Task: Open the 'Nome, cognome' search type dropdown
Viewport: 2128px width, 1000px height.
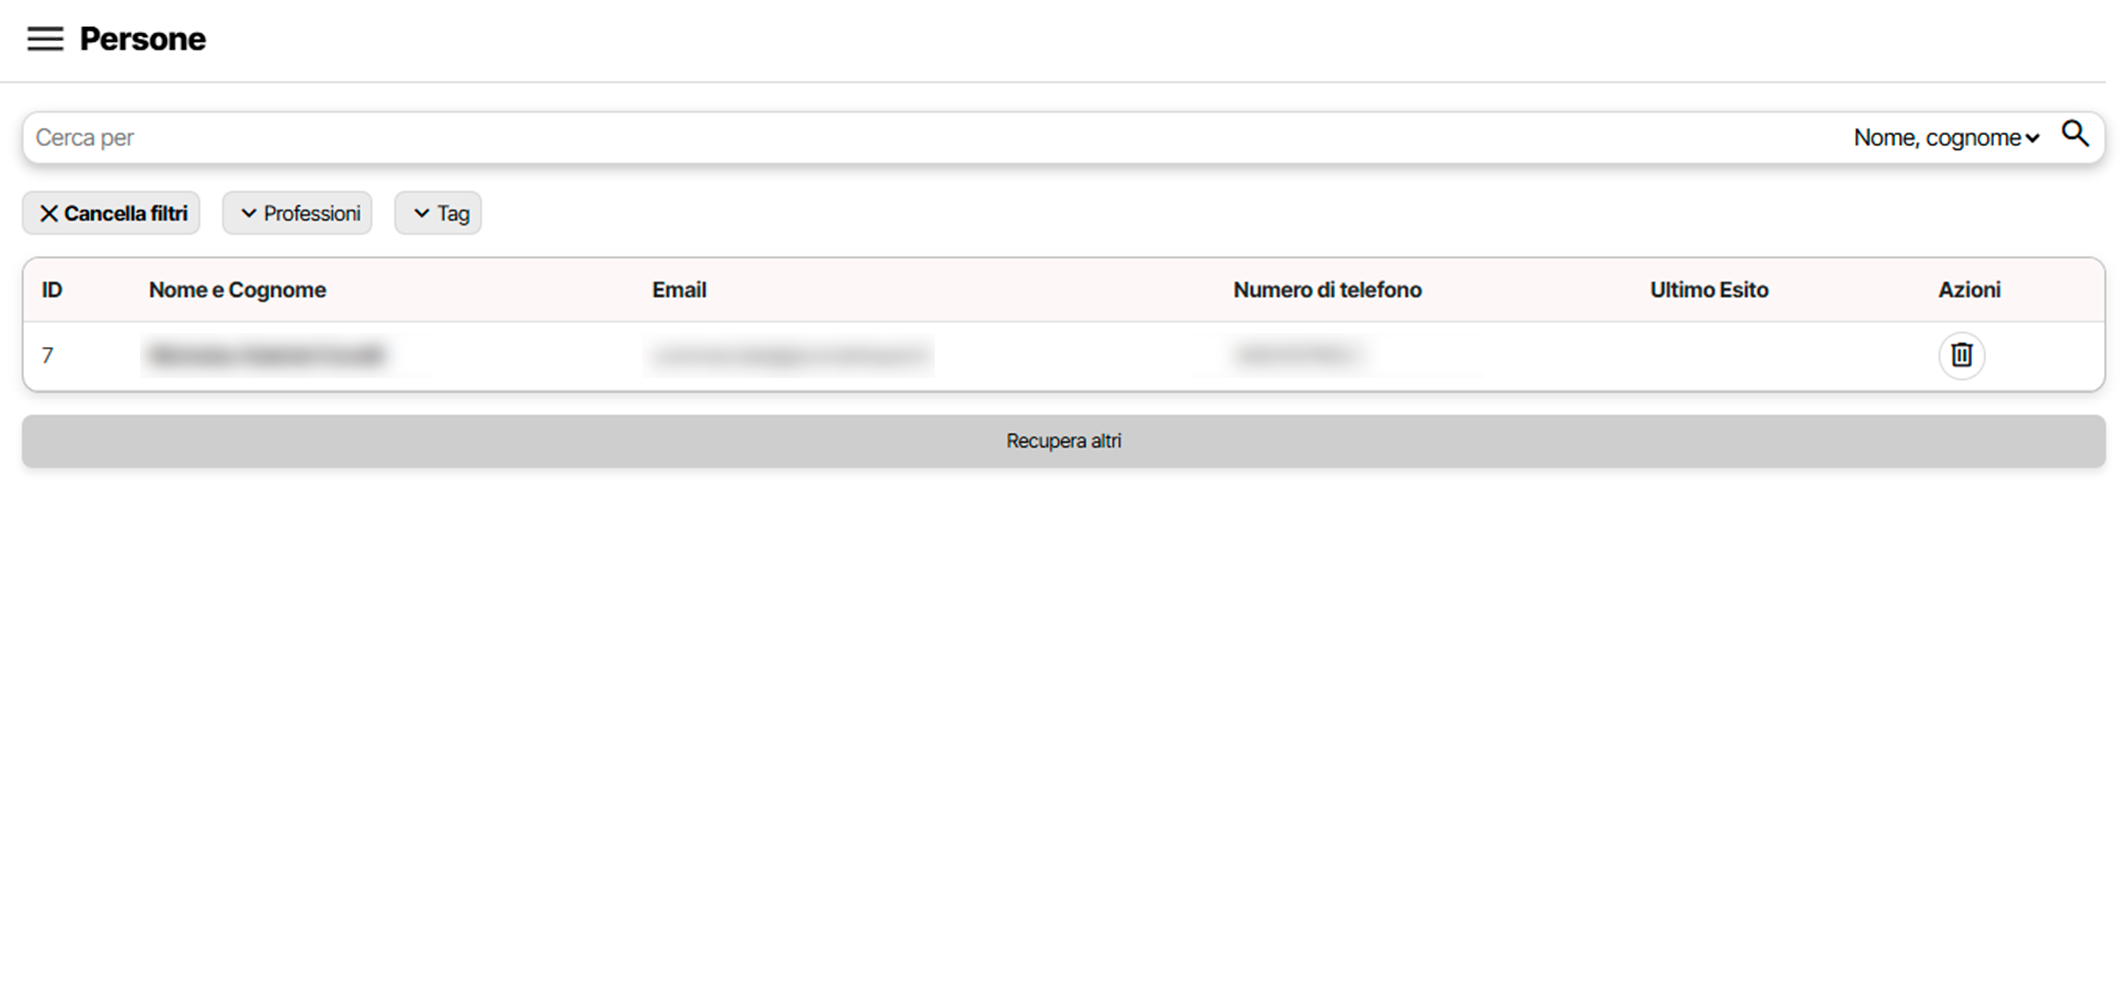Action: pyautogui.click(x=1945, y=138)
